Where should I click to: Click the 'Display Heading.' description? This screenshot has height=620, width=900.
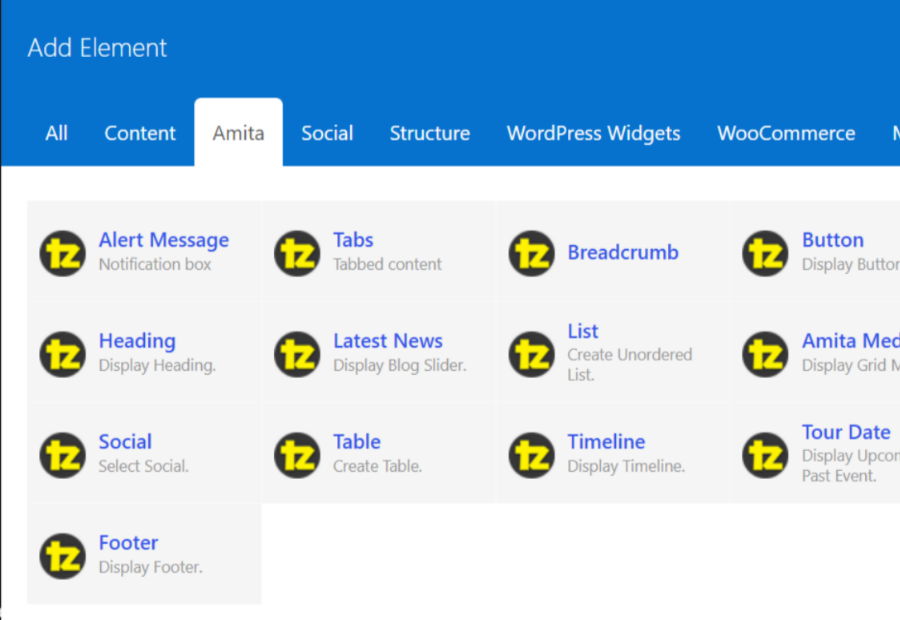click(157, 366)
